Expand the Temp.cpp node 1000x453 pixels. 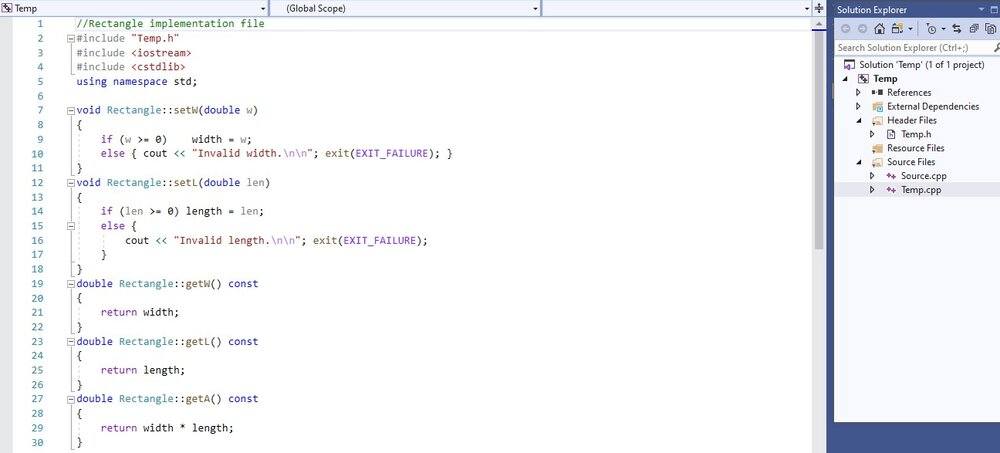pos(872,190)
